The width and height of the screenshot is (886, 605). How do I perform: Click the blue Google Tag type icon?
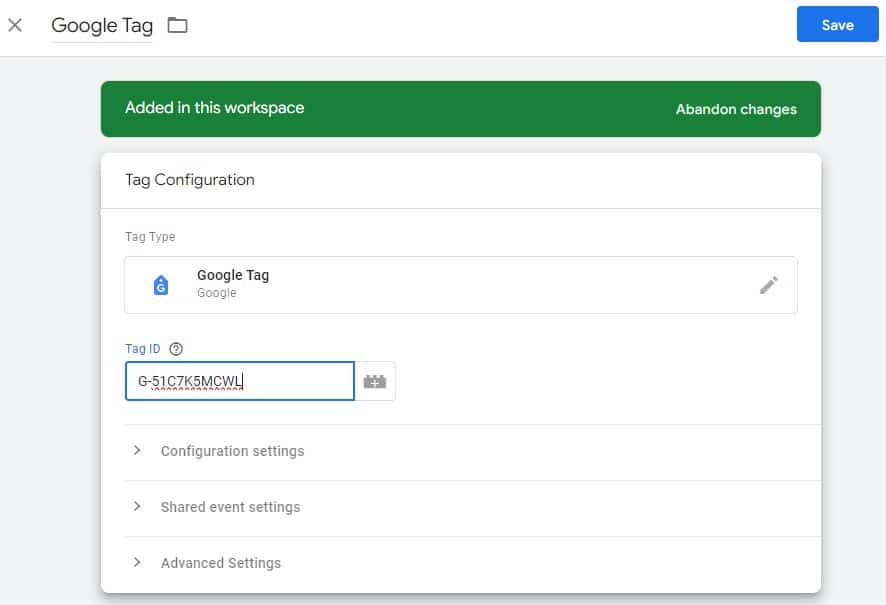161,285
